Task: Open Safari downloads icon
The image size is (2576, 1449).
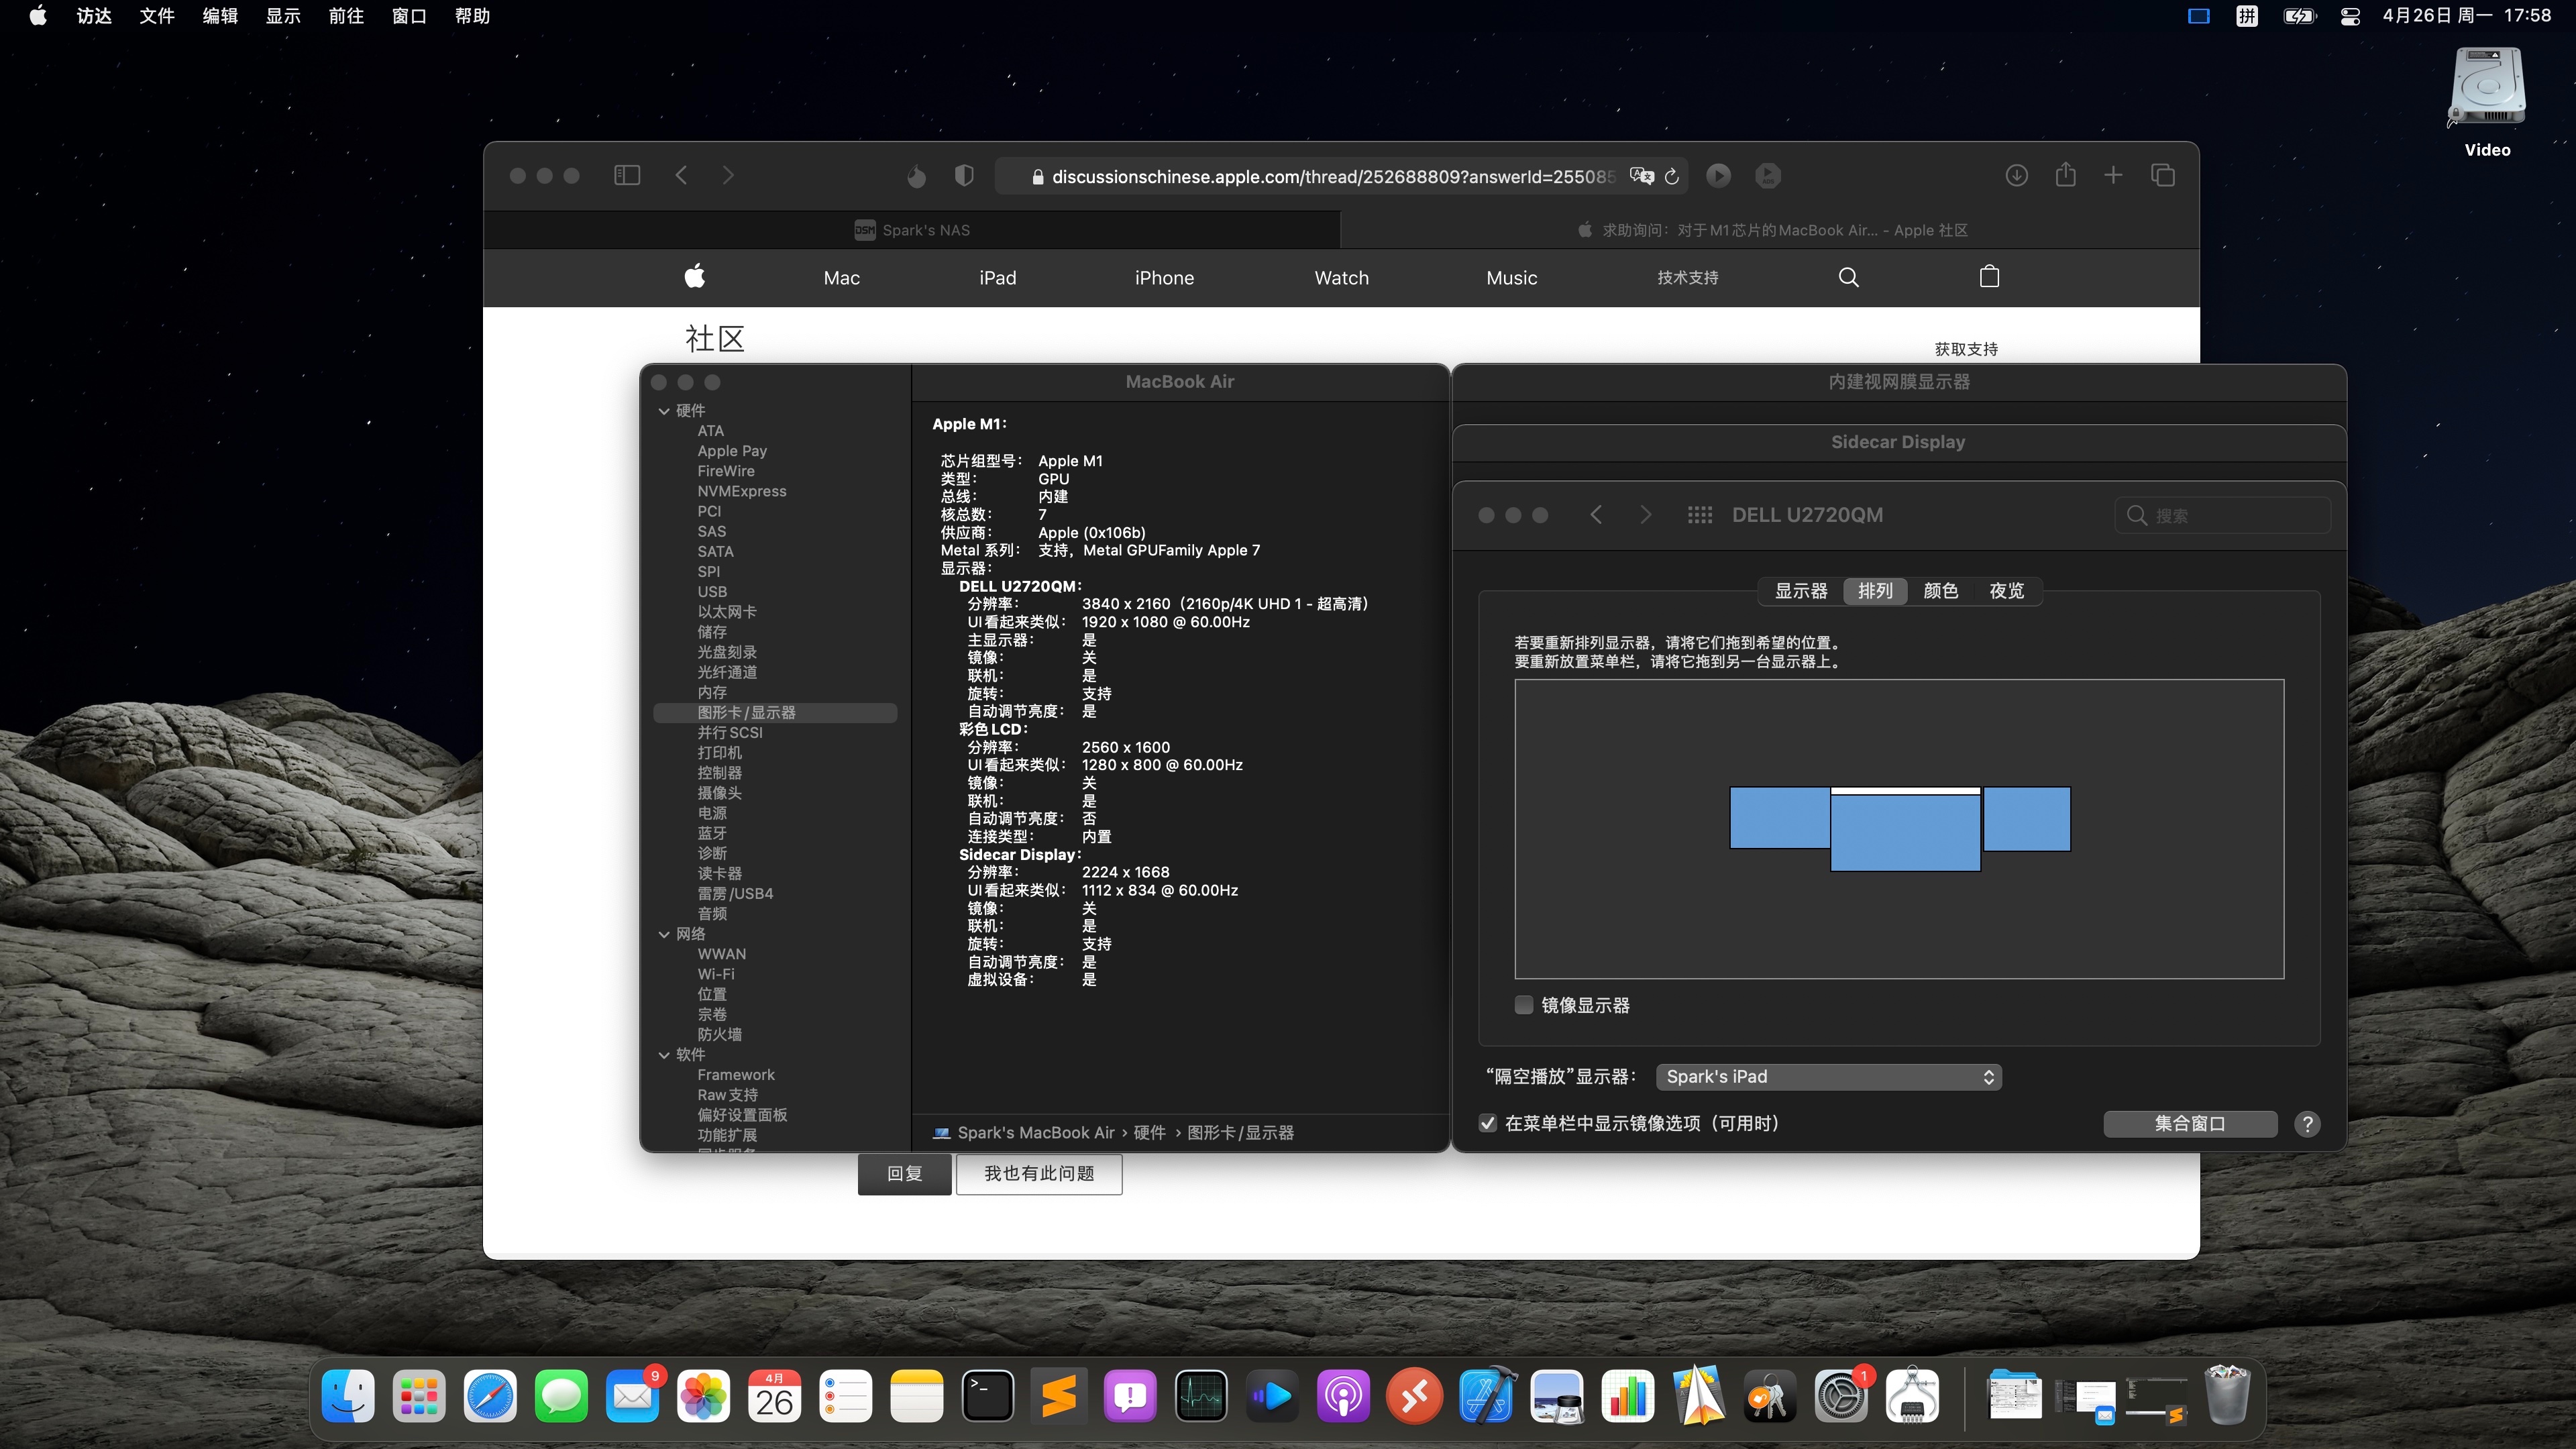Action: pos(2016,176)
